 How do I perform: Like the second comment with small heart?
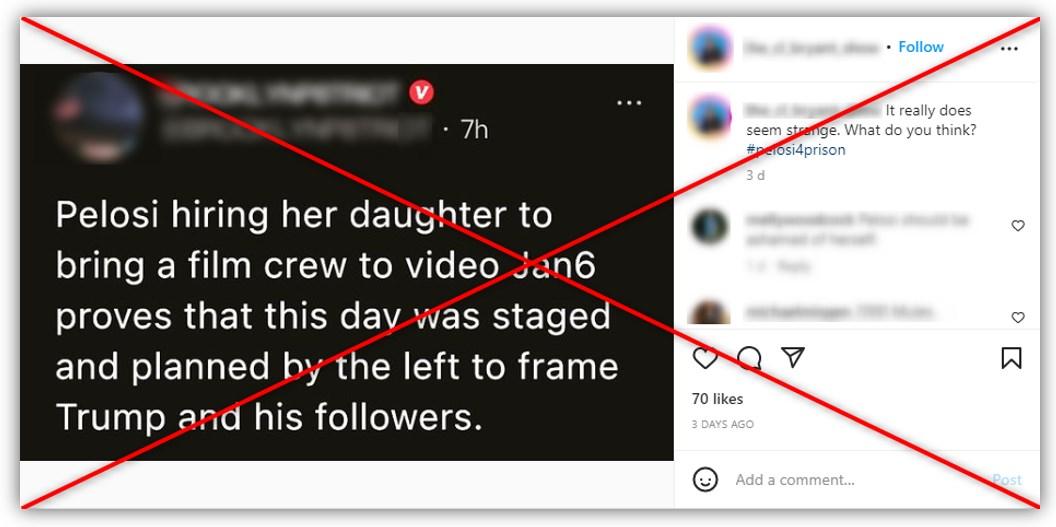pyautogui.click(x=1018, y=317)
